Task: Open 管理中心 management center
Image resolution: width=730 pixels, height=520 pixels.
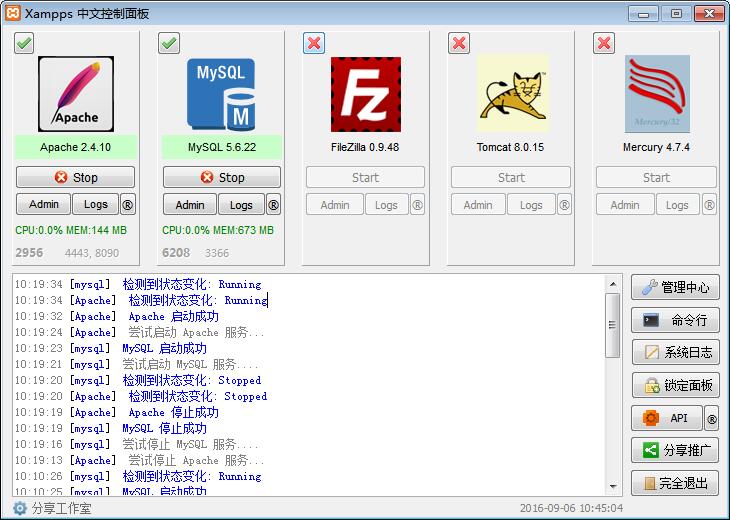Action: [x=676, y=287]
